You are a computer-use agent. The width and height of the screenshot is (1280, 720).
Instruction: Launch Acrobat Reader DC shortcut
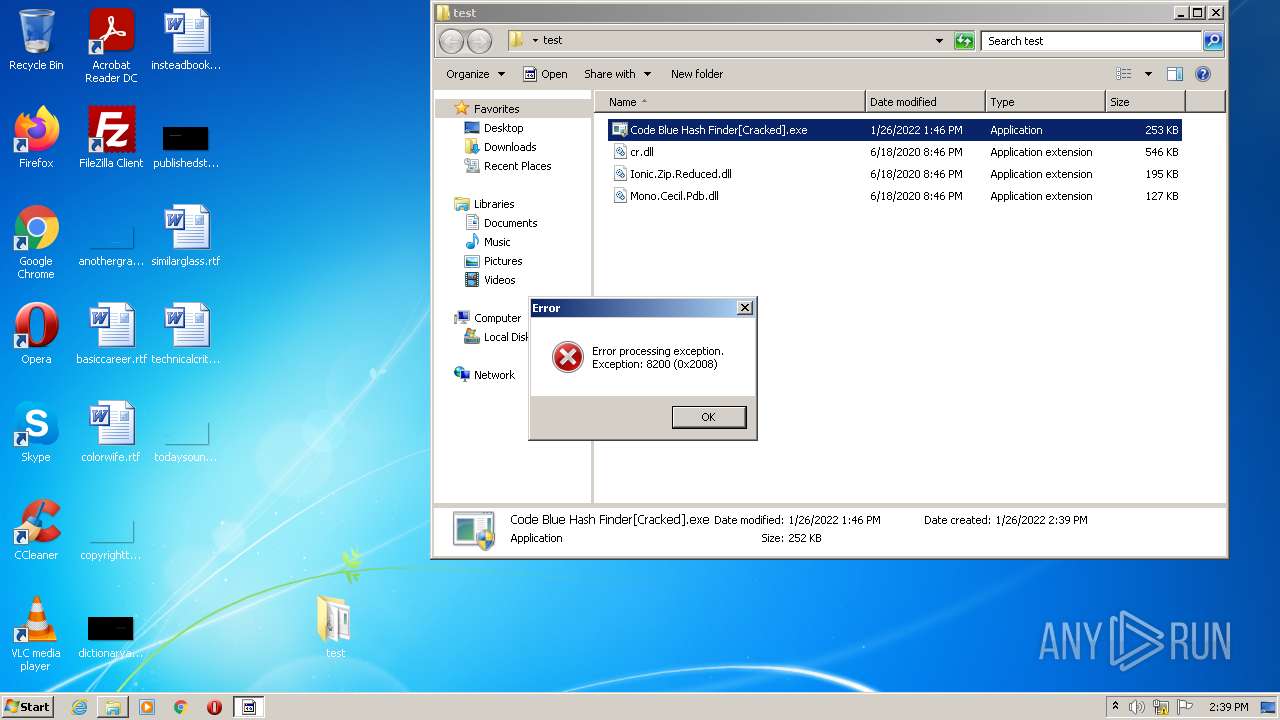tap(111, 46)
